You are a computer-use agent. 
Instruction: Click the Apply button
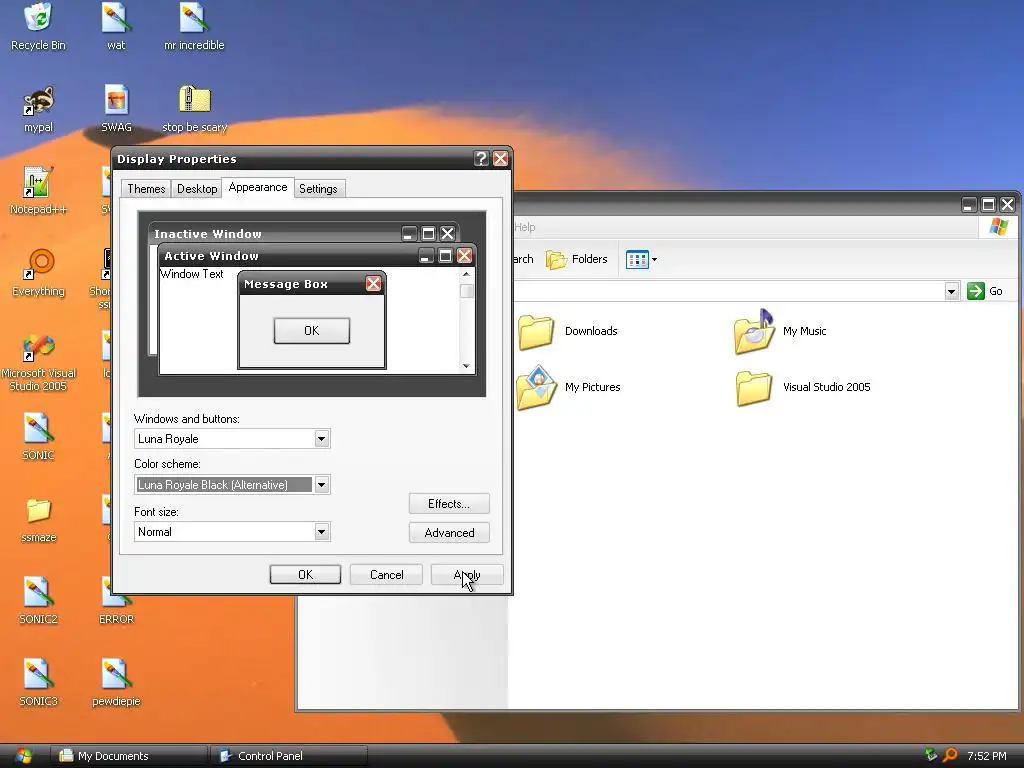click(467, 575)
